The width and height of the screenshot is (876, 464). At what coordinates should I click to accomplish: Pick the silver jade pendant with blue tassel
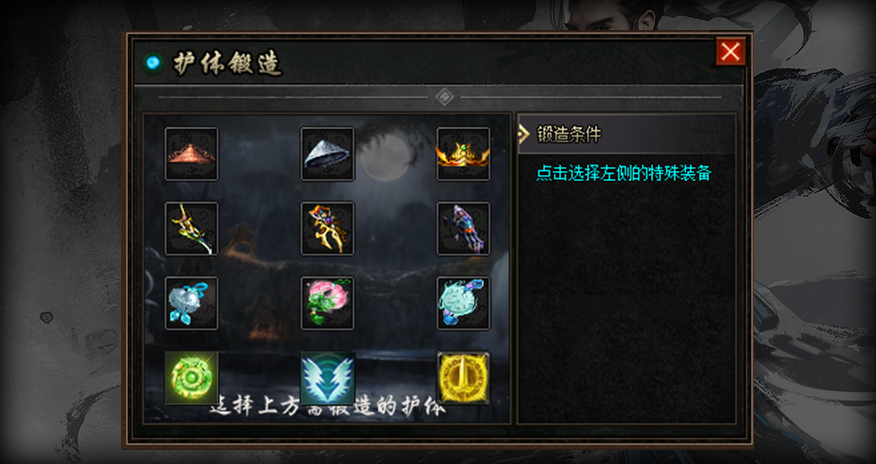pos(192,303)
